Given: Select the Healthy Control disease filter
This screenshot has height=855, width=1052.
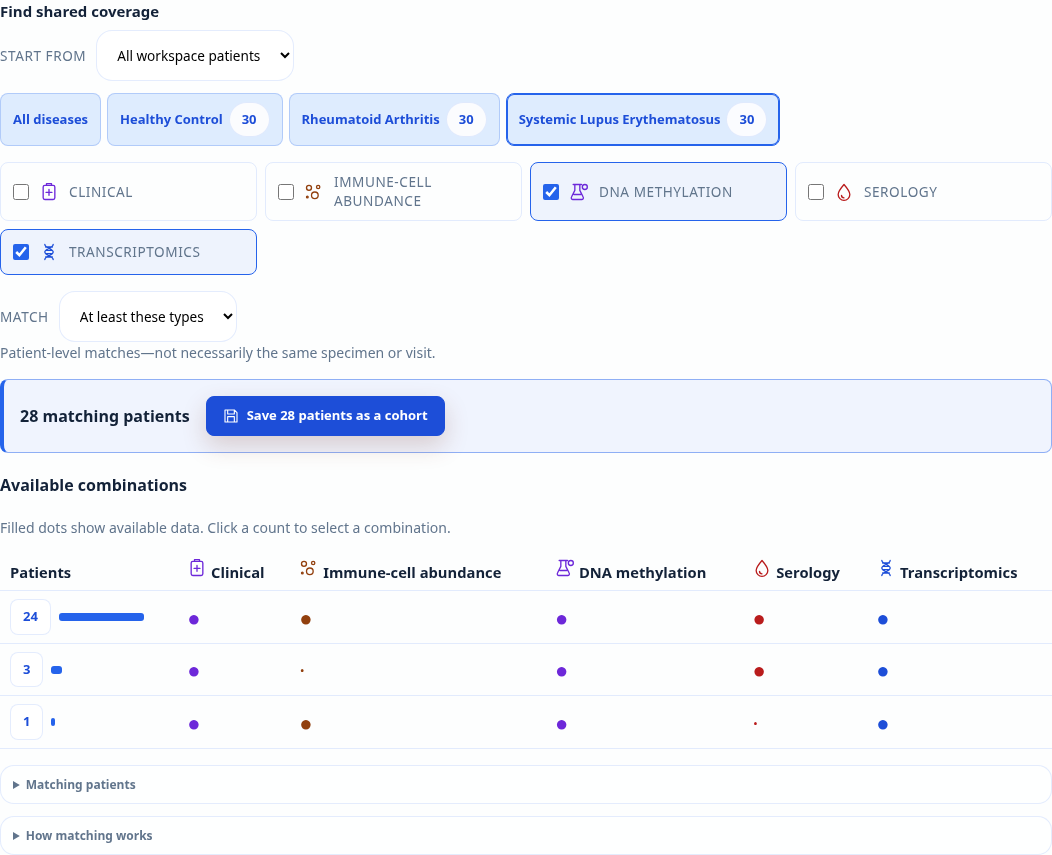Looking at the screenshot, I should coord(195,119).
